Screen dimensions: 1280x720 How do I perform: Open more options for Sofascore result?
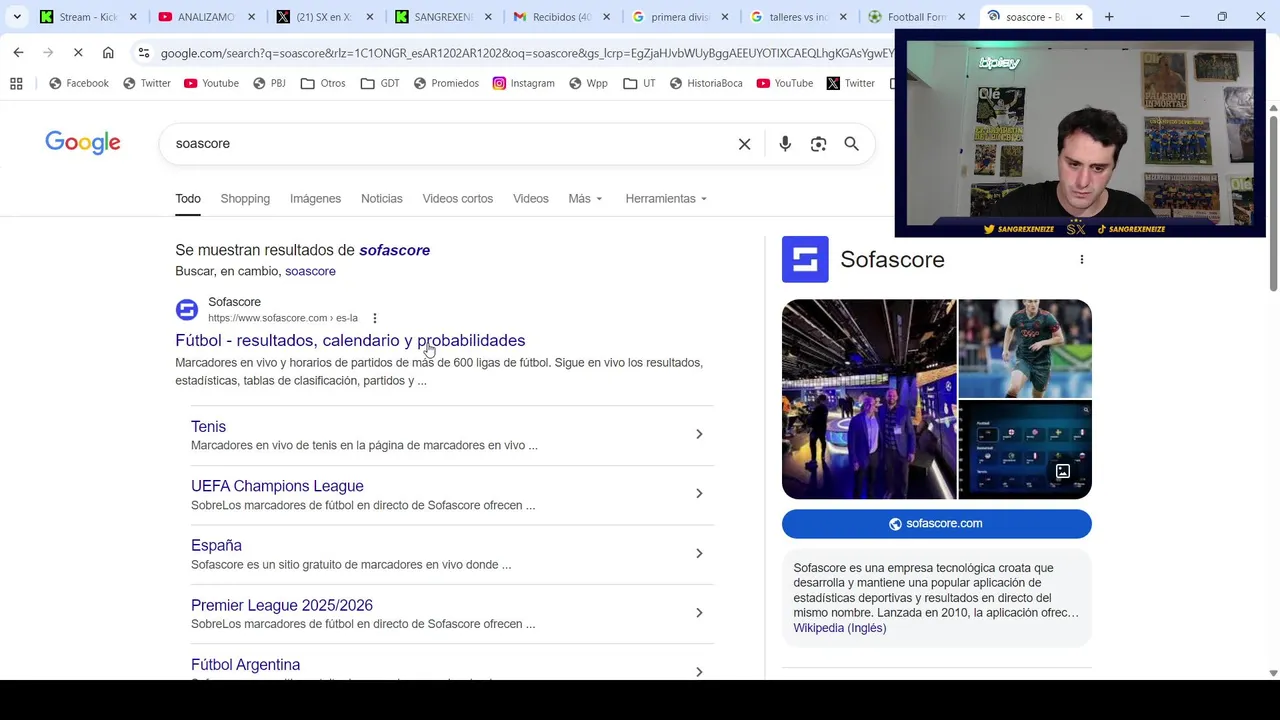click(x=375, y=318)
